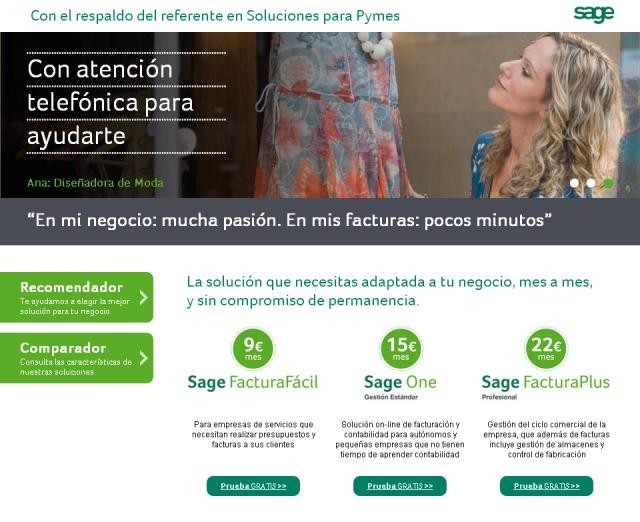
Task: Select the second carousel slide dot
Action: click(591, 183)
